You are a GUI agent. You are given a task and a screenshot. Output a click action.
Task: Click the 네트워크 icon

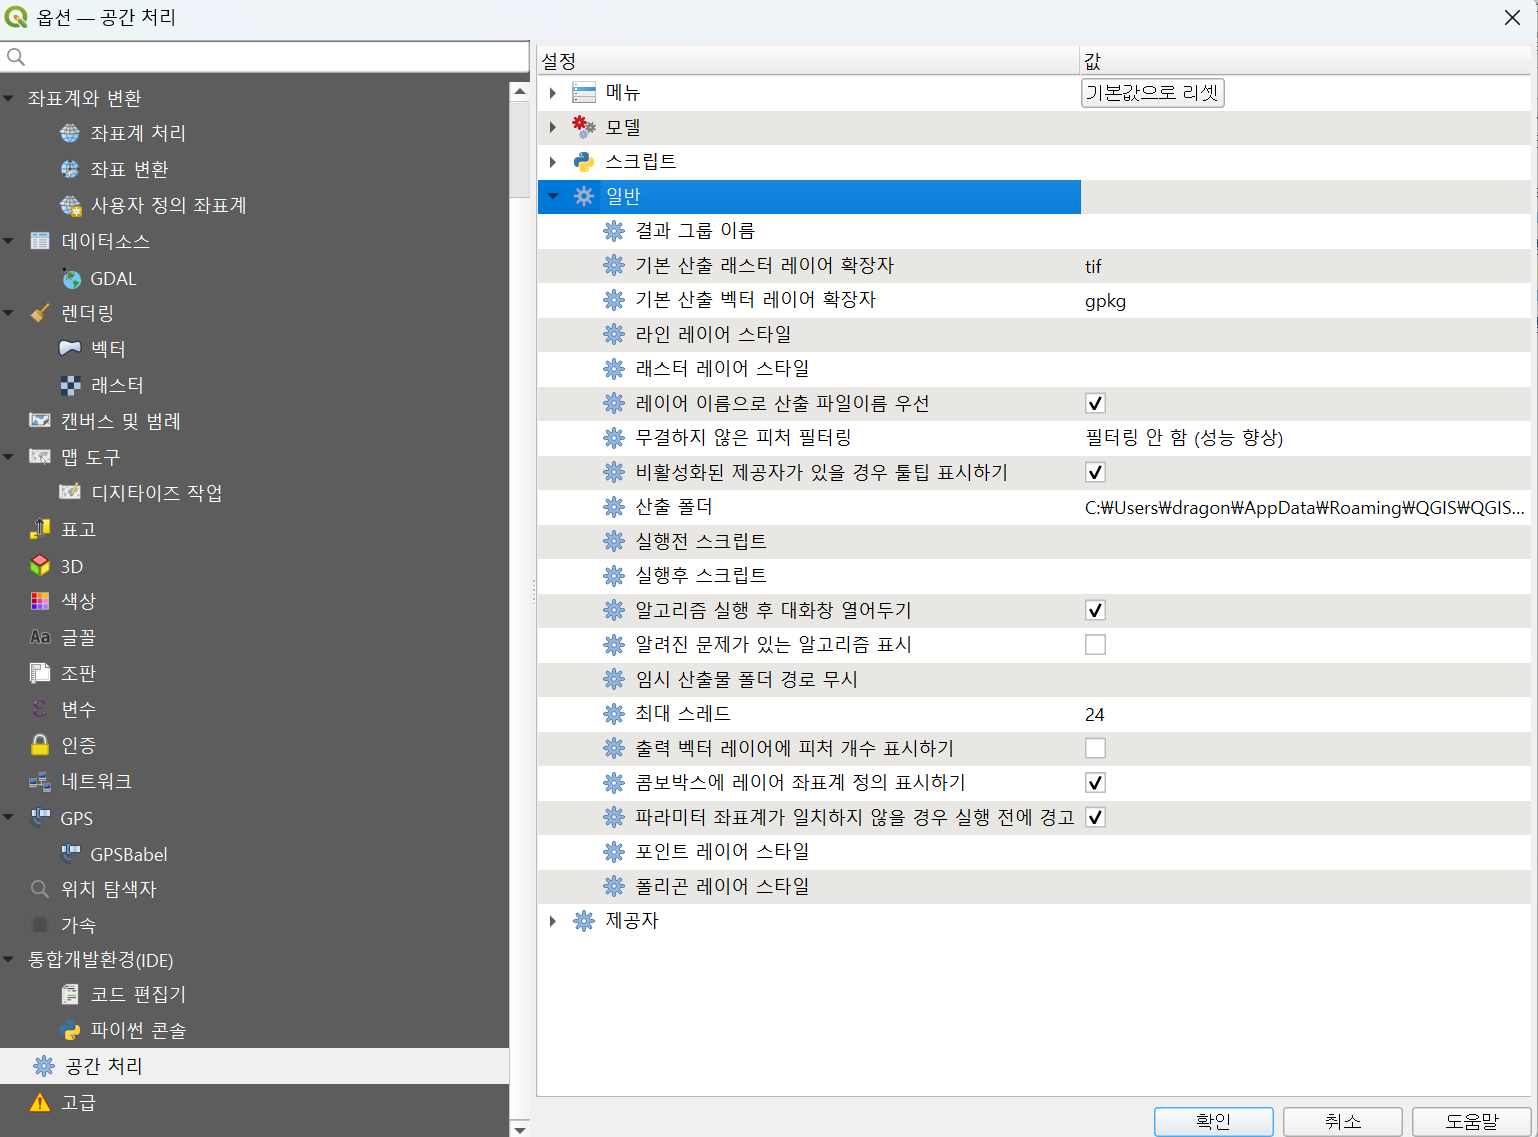tap(40, 781)
